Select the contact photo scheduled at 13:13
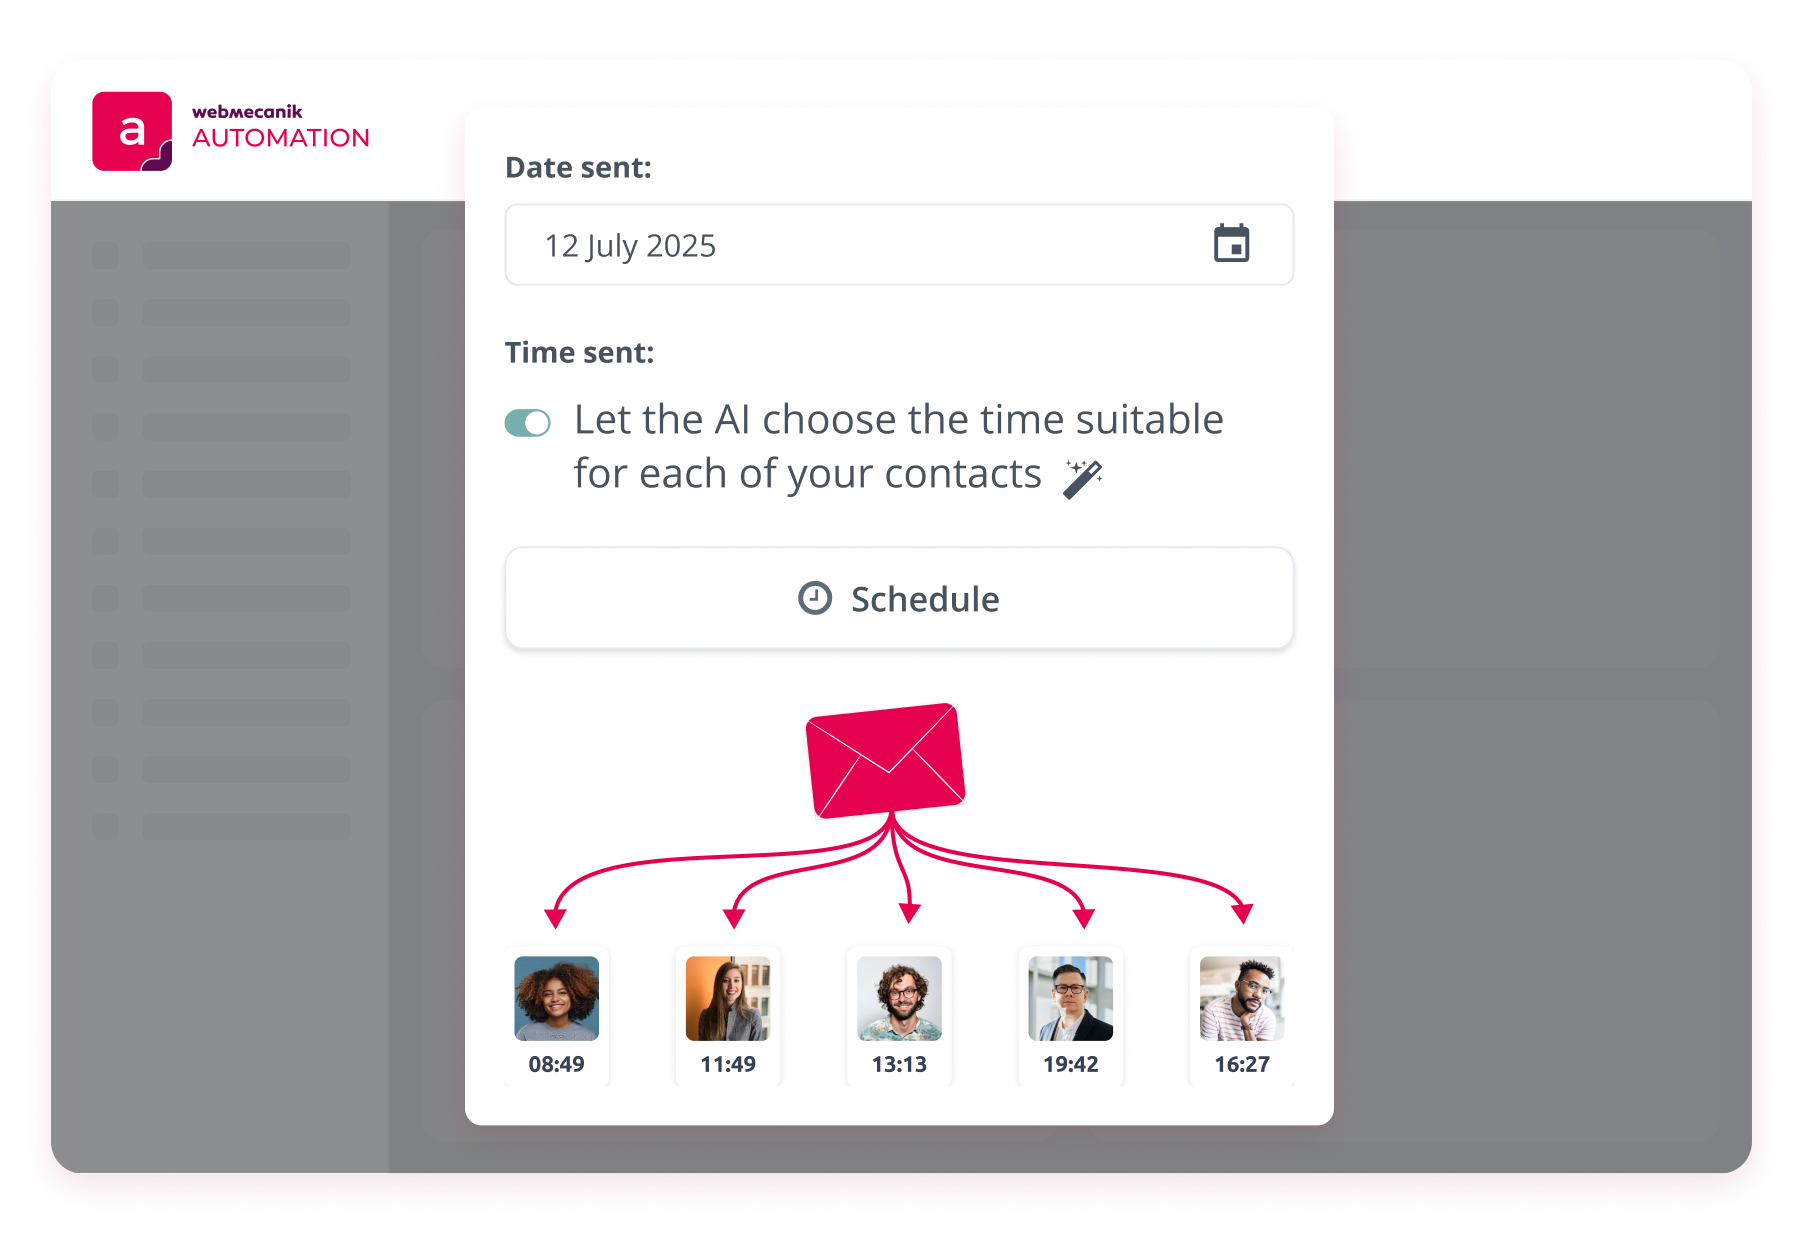The height and width of the screenshot is (1233, 1800). pos(899,998)
